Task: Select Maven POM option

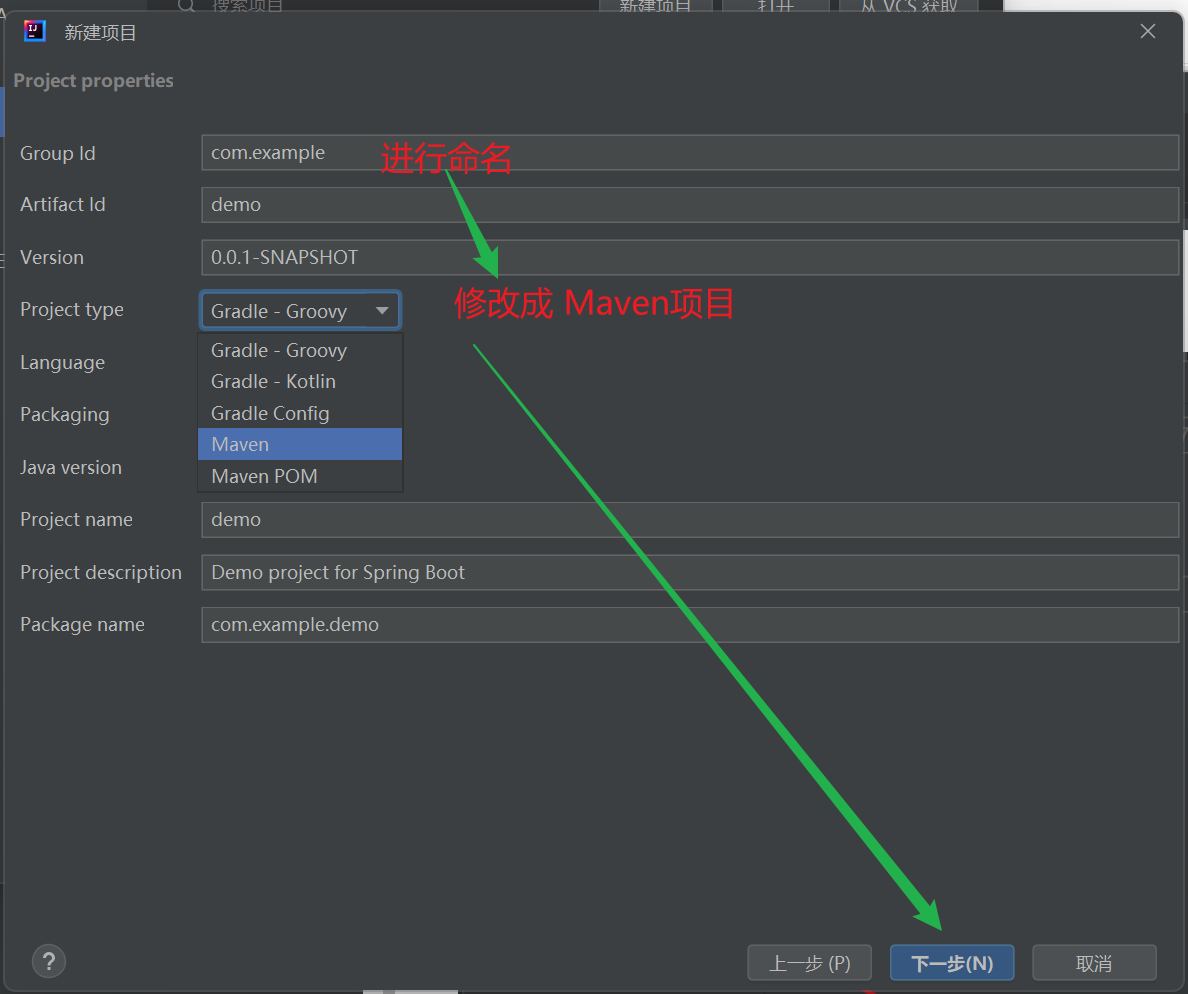Action: pos(300,477)
